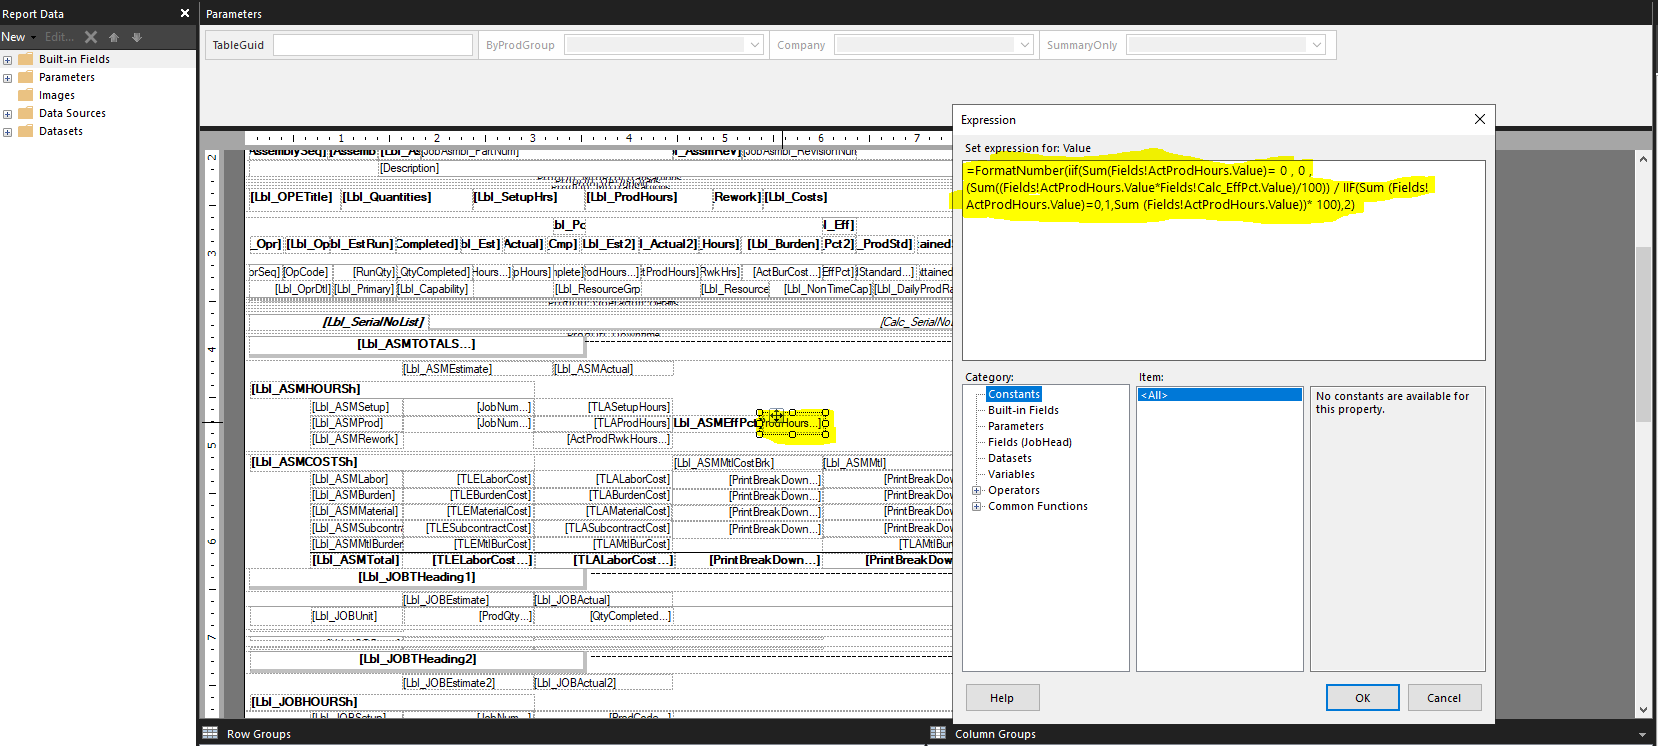The width and height of the screenshot is (1658, 746).
Task: Click the Row Groups grid icon
Action: point(210,733)
